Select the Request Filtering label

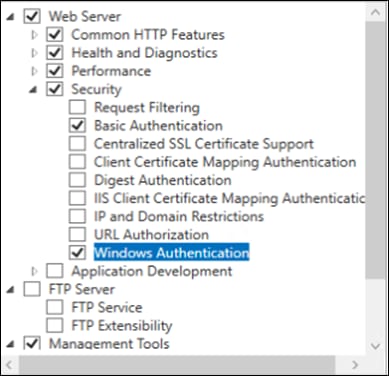(x=147, y=107)
